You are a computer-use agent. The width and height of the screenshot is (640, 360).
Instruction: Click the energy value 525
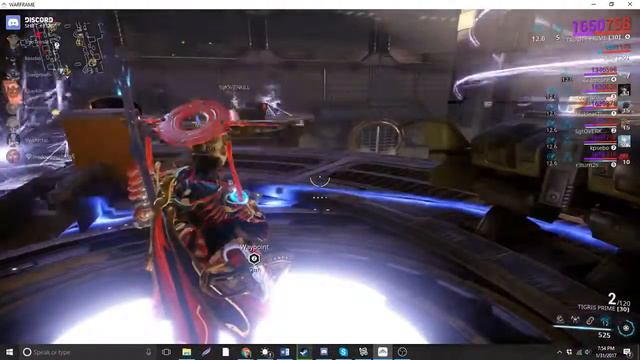604,335
